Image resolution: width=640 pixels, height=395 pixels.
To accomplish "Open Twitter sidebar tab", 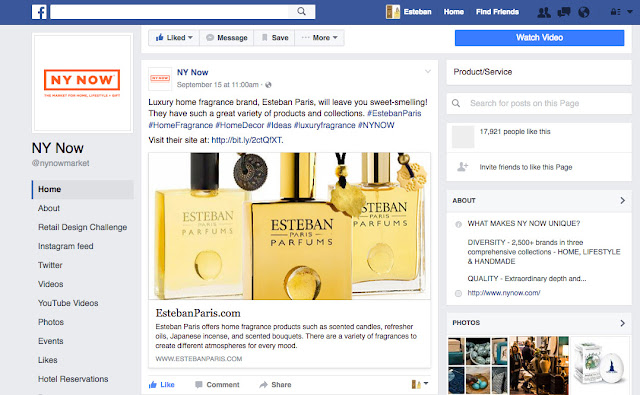I will (x=50, y=265).
